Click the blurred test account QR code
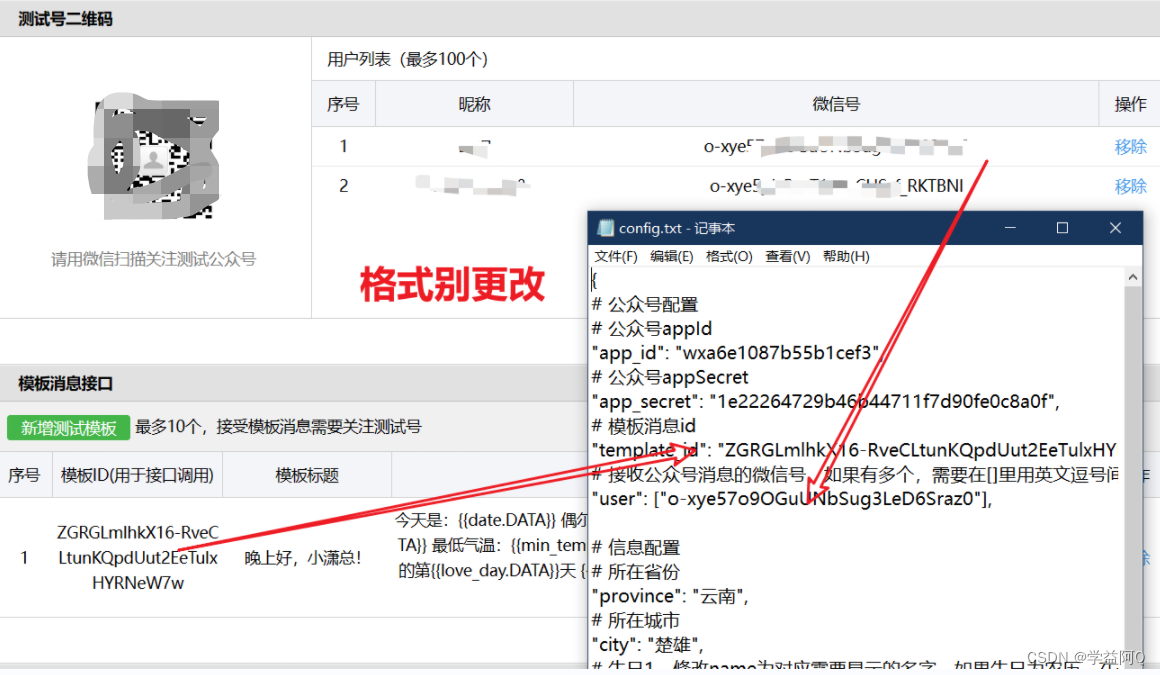This screenshot has width=1160, height=675. 154,156
